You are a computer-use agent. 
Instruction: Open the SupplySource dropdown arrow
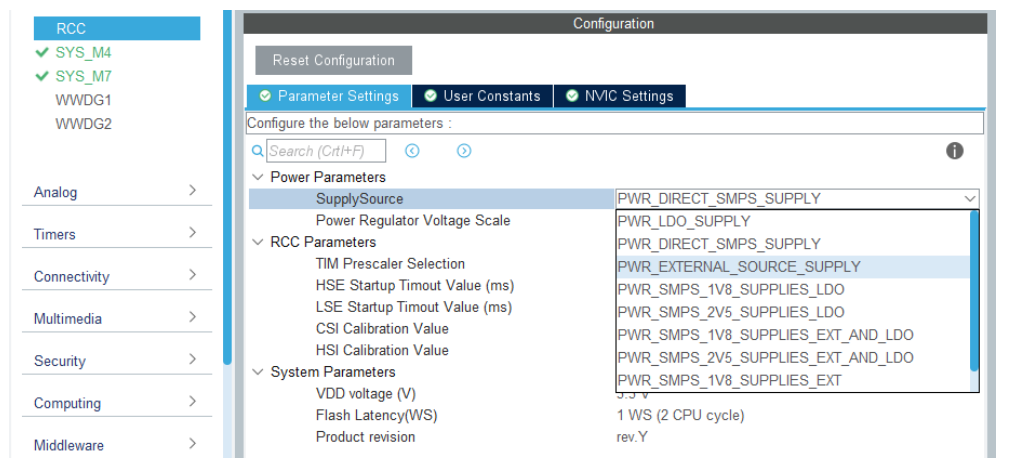tap(970, 199)
